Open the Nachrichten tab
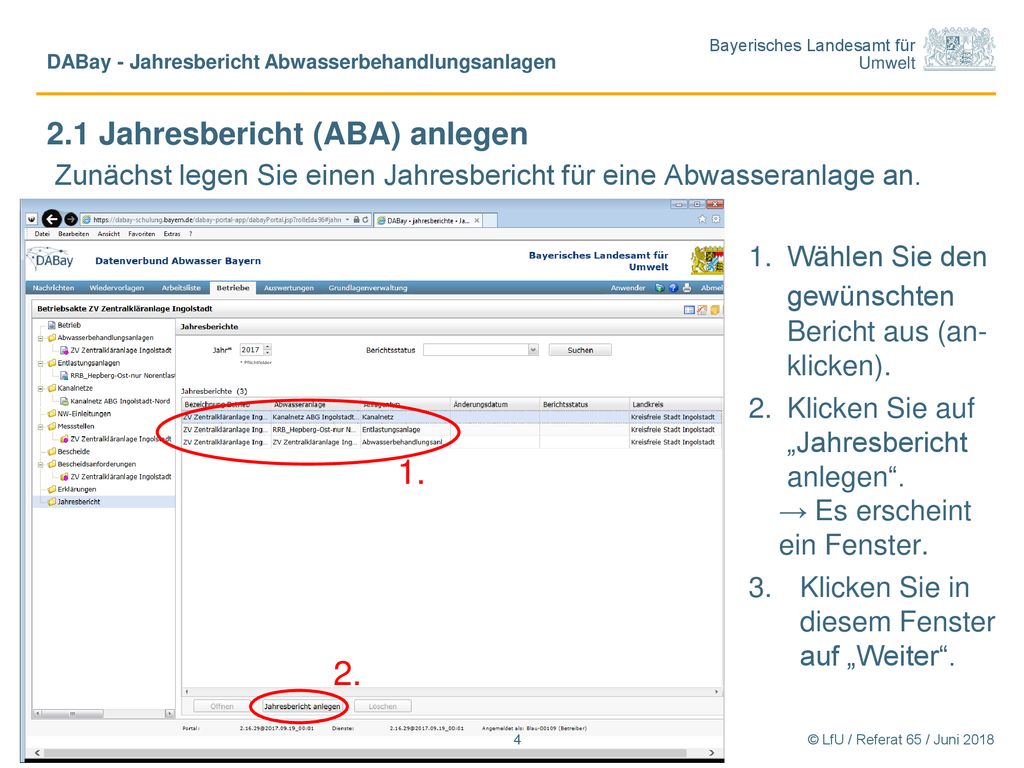1024x768 pixels. point(54,288)
